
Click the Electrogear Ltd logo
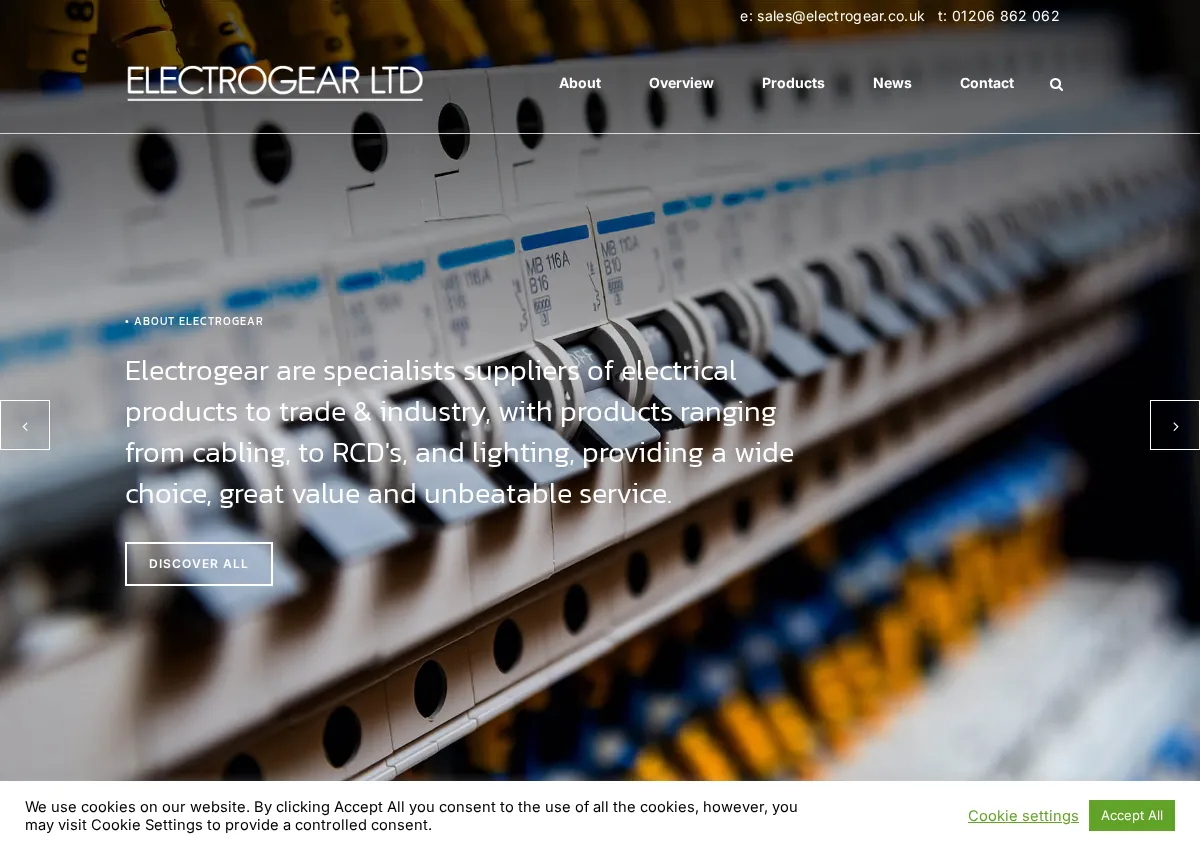pos(275,83)
